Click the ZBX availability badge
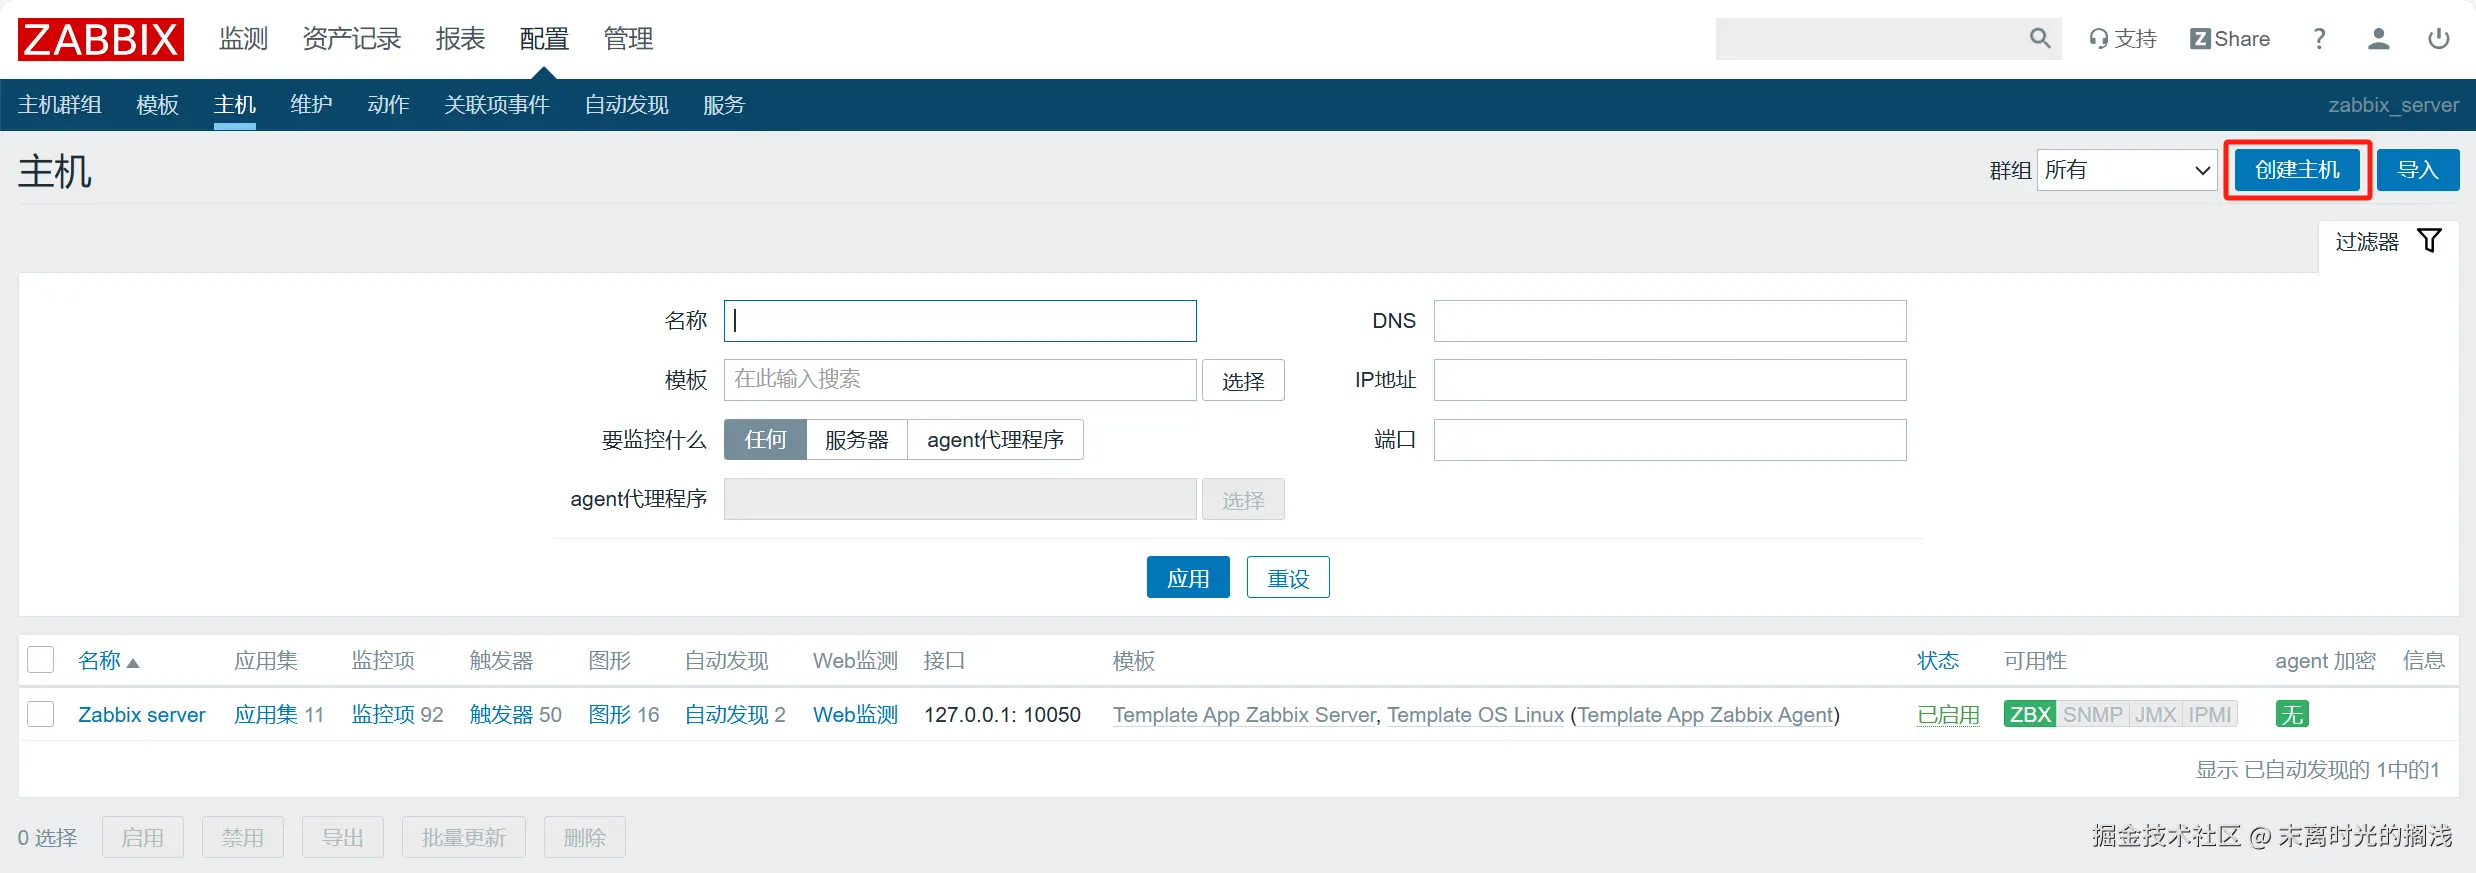 (x=2030, y=714)
